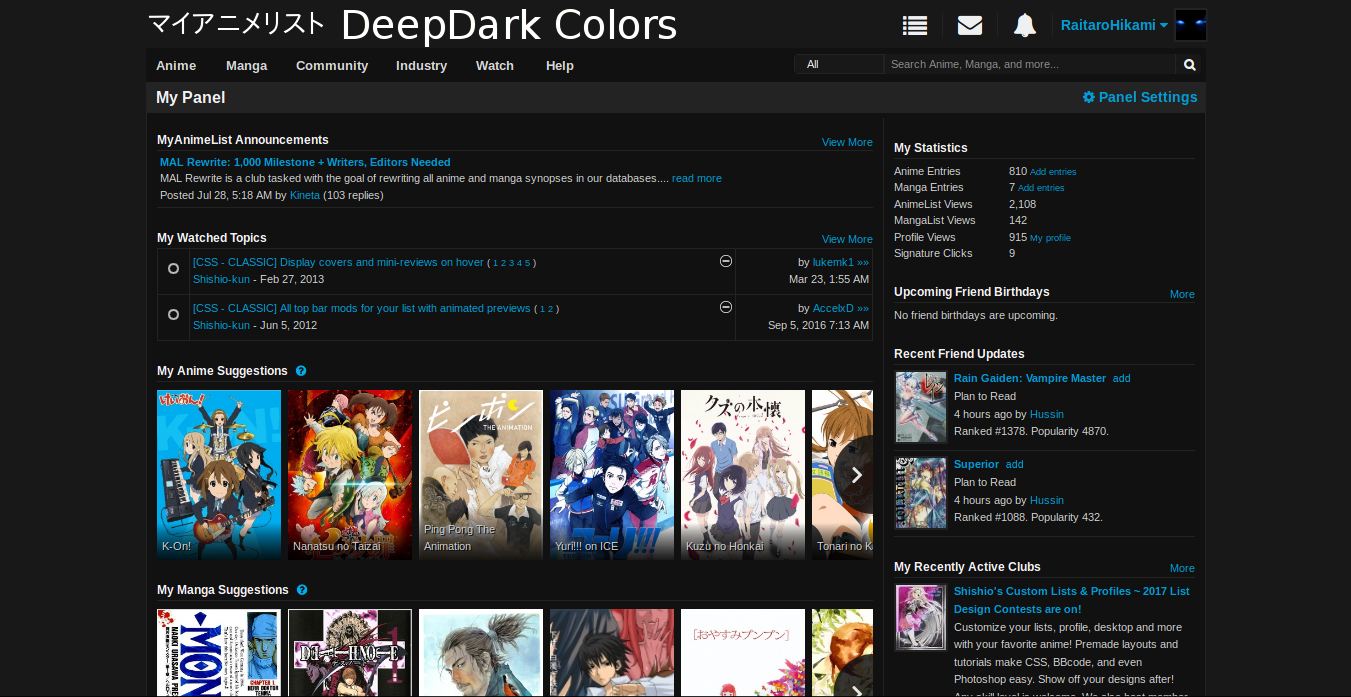Image resolution: width=1351 pixels, height=697 pixels.
Task: Click 'add' next to Rain Gaiden: Vampire Master
Action: pyautogui.click(x=1122, y=378)
